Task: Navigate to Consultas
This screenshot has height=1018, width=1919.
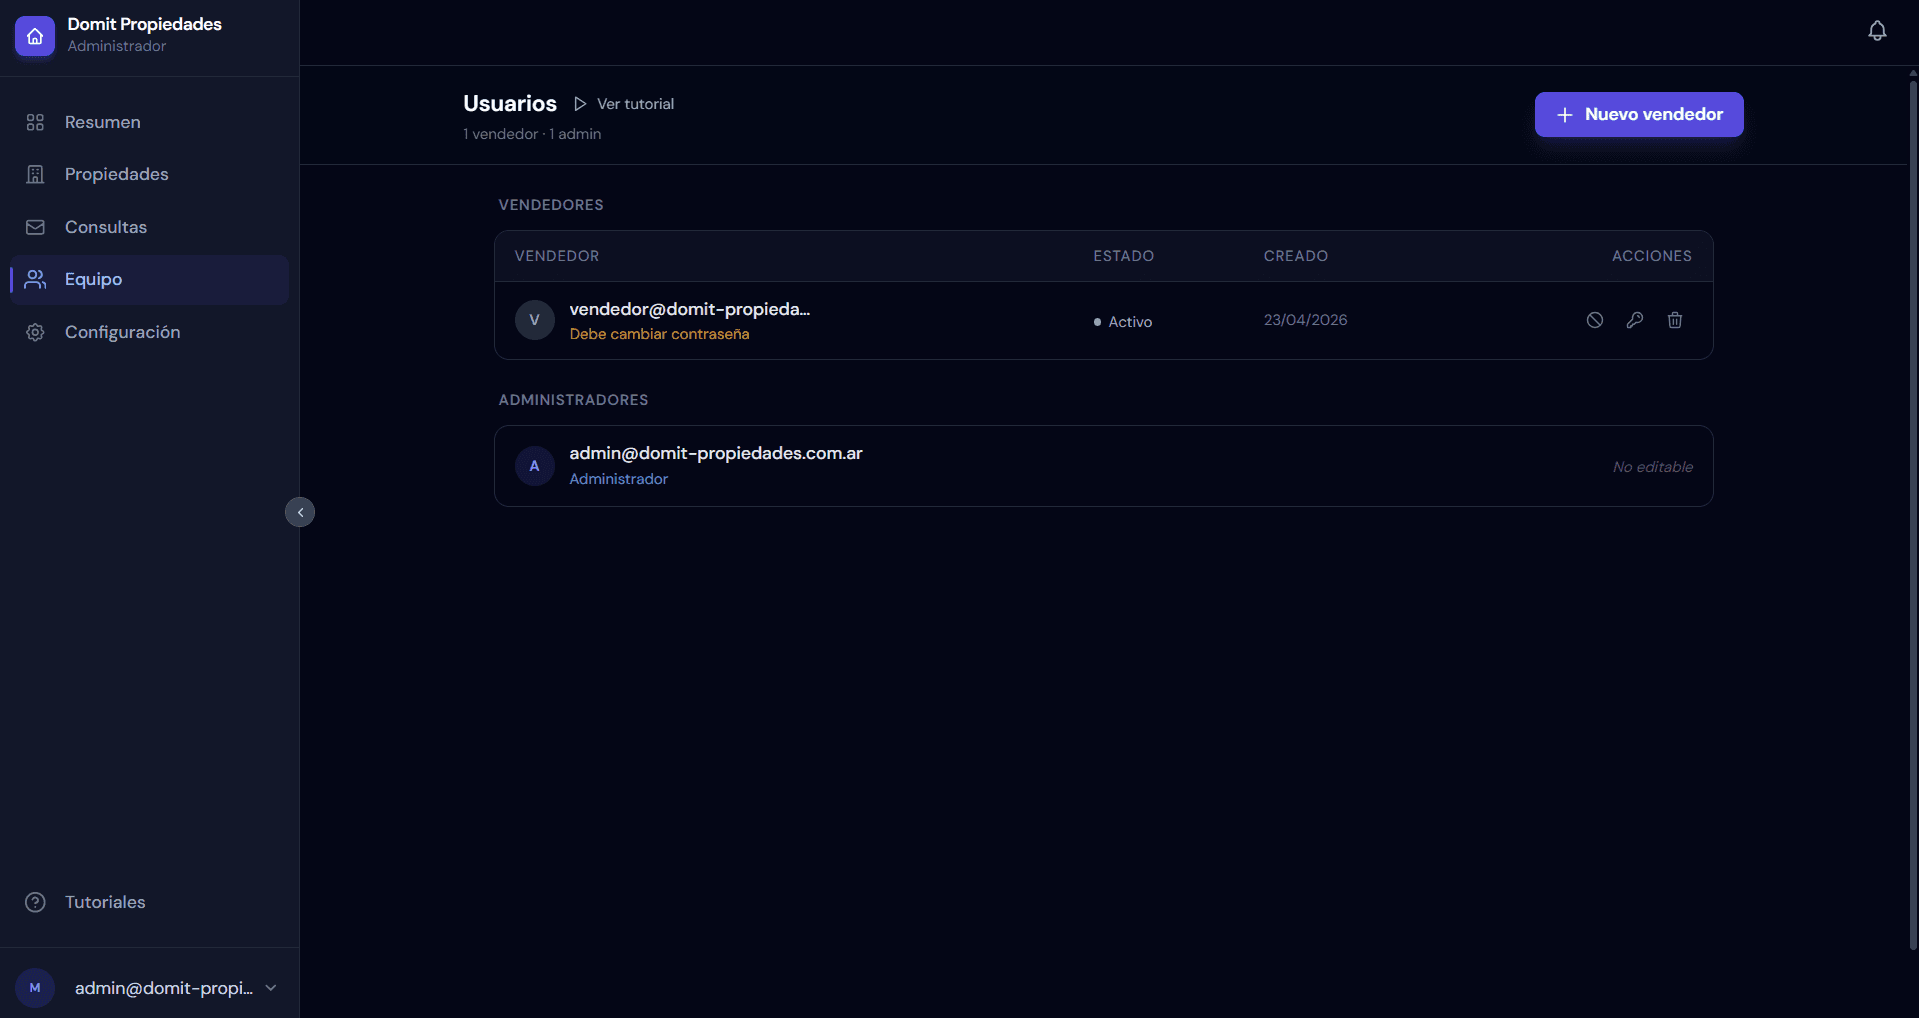Action: pyautogui.click(x=149, y=227)
